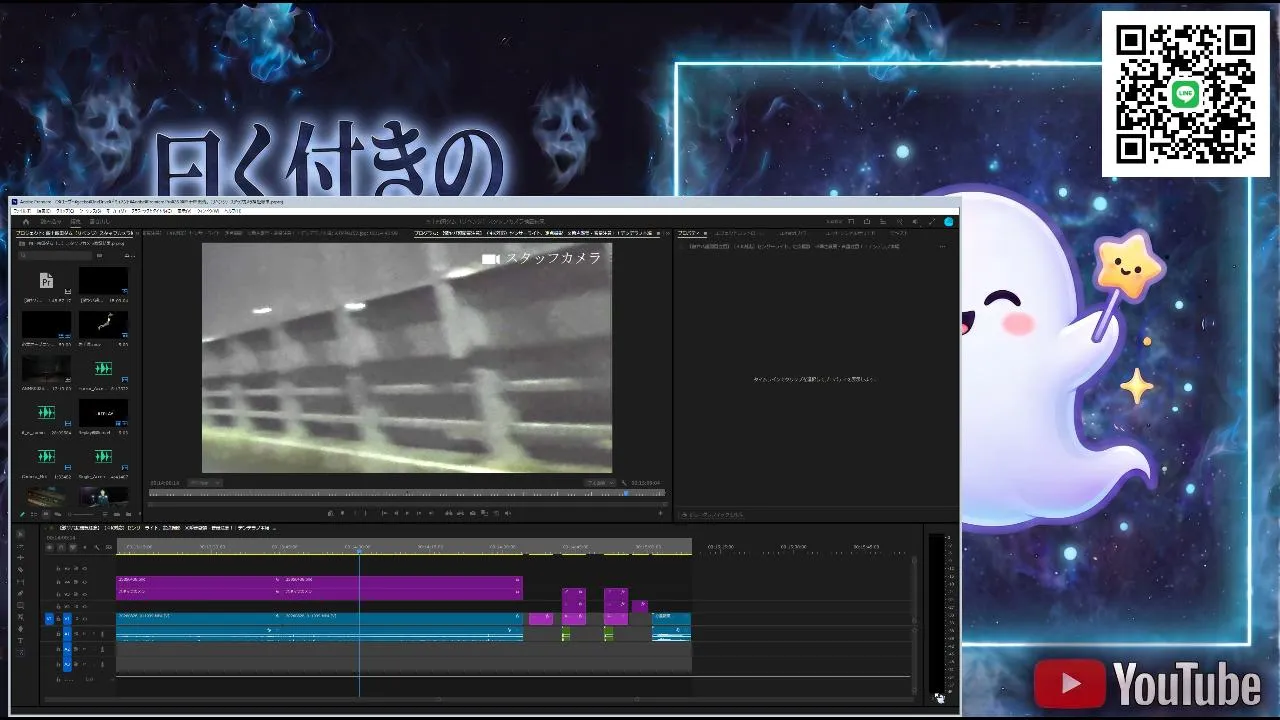Play the Program monitor sequence
This screenshot has height=720, width=1280.
(x=407, y=513)
